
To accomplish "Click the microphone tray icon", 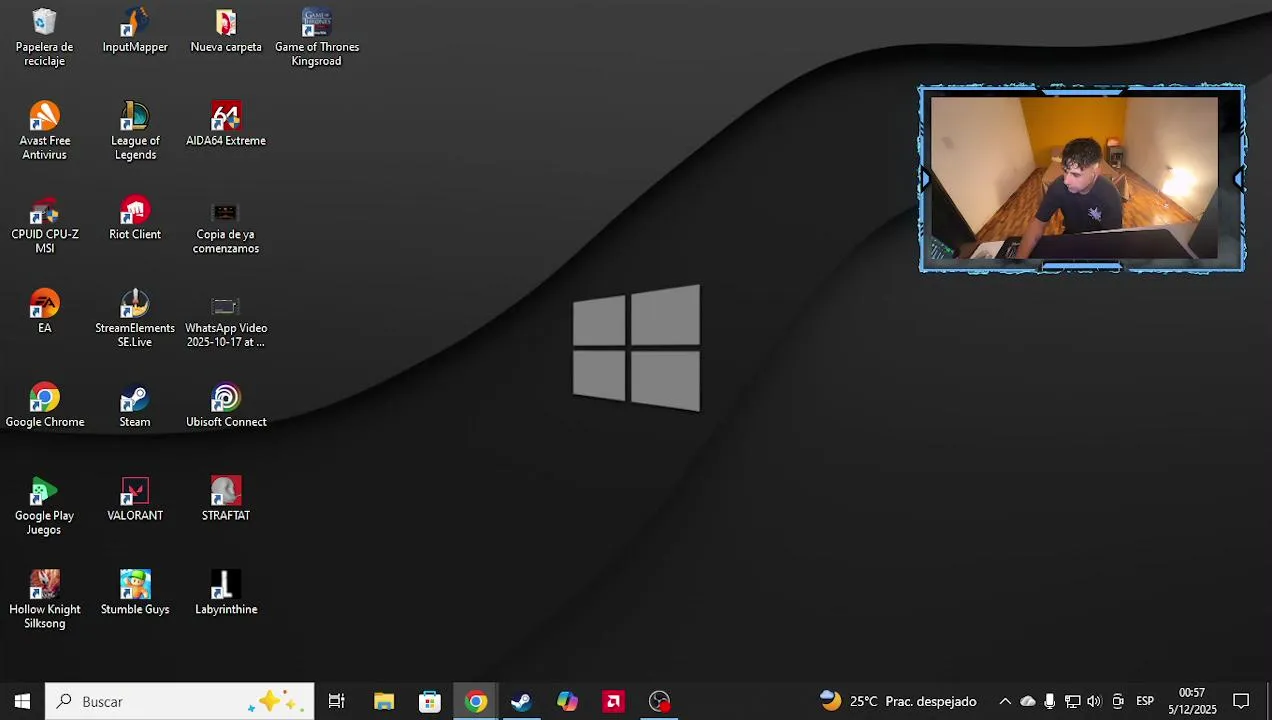I will [1049, 701].
